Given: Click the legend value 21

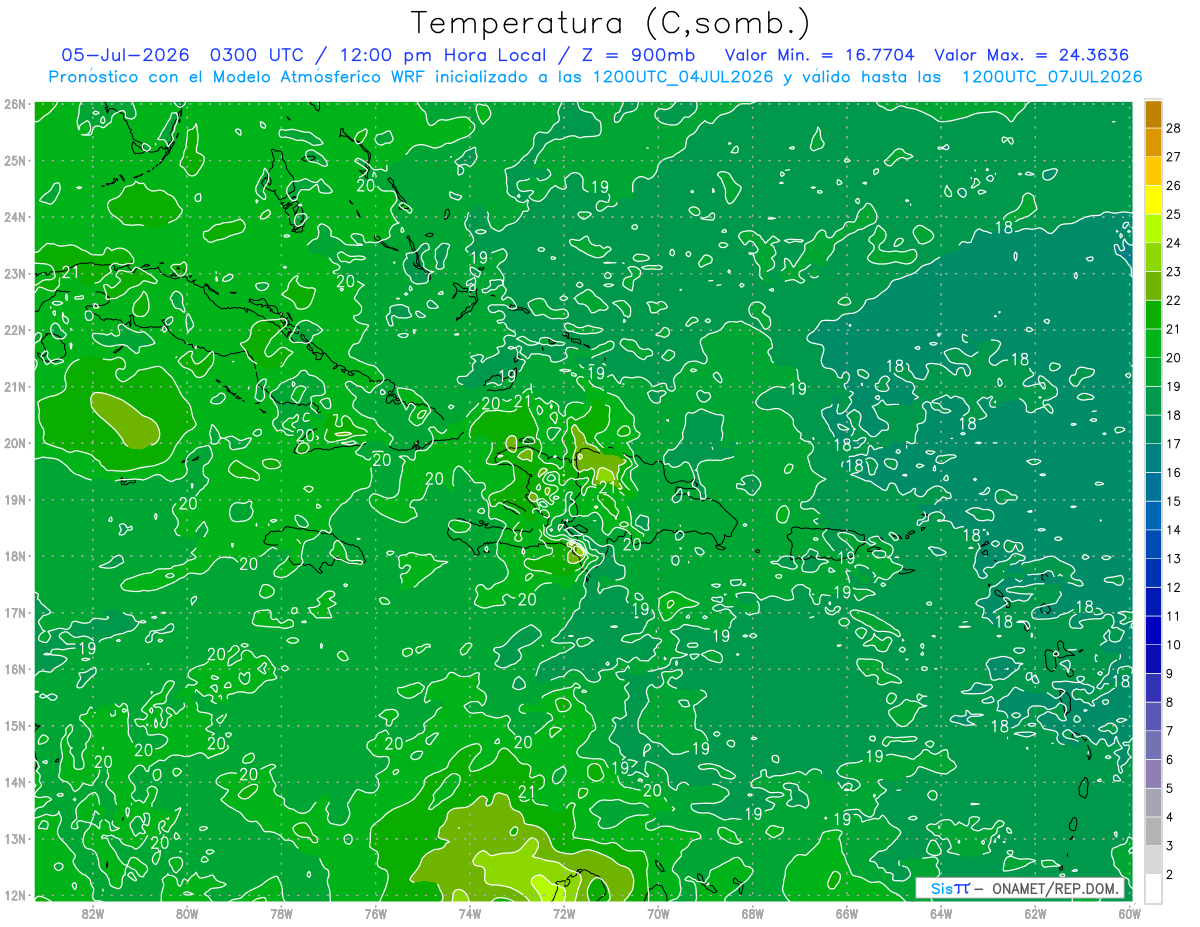Looking at the screenshot, I should click(x=1174, y=329).
